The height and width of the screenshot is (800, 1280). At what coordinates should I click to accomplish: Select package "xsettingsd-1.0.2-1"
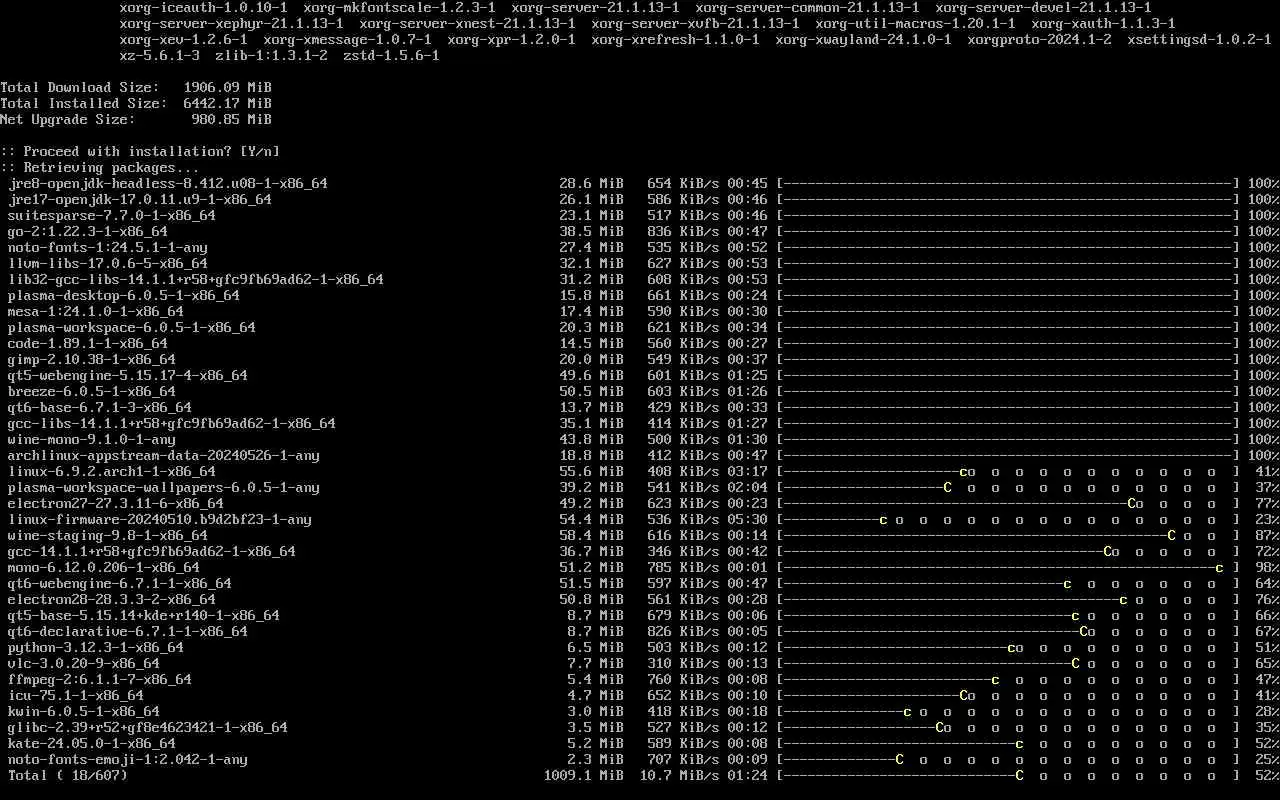pos(1200,39)
